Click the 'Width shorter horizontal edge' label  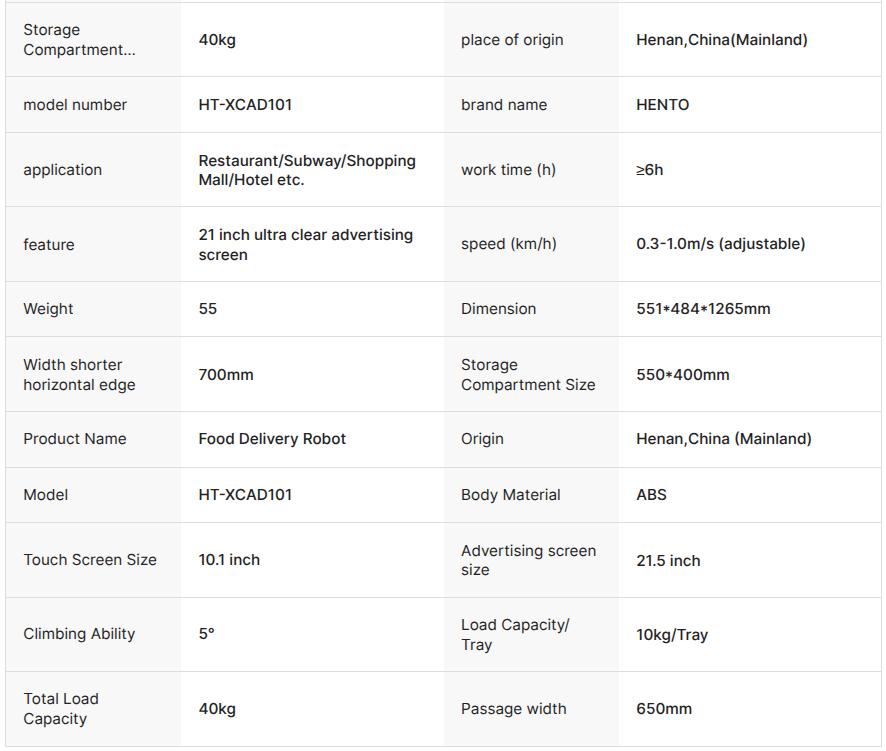(x=79, y=375)
